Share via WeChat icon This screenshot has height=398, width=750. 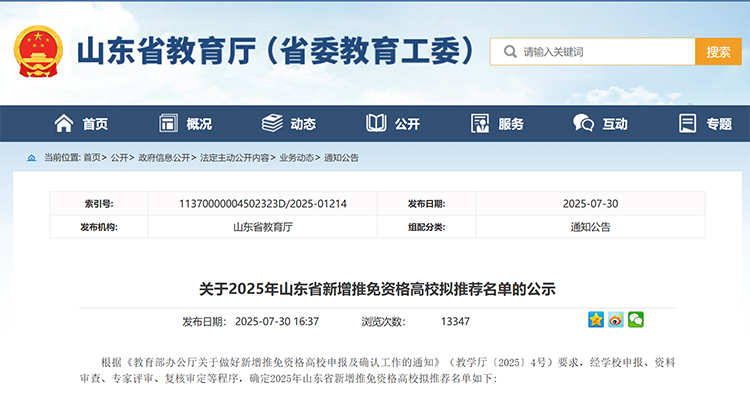pyautogui.click(x=636, y=320)
